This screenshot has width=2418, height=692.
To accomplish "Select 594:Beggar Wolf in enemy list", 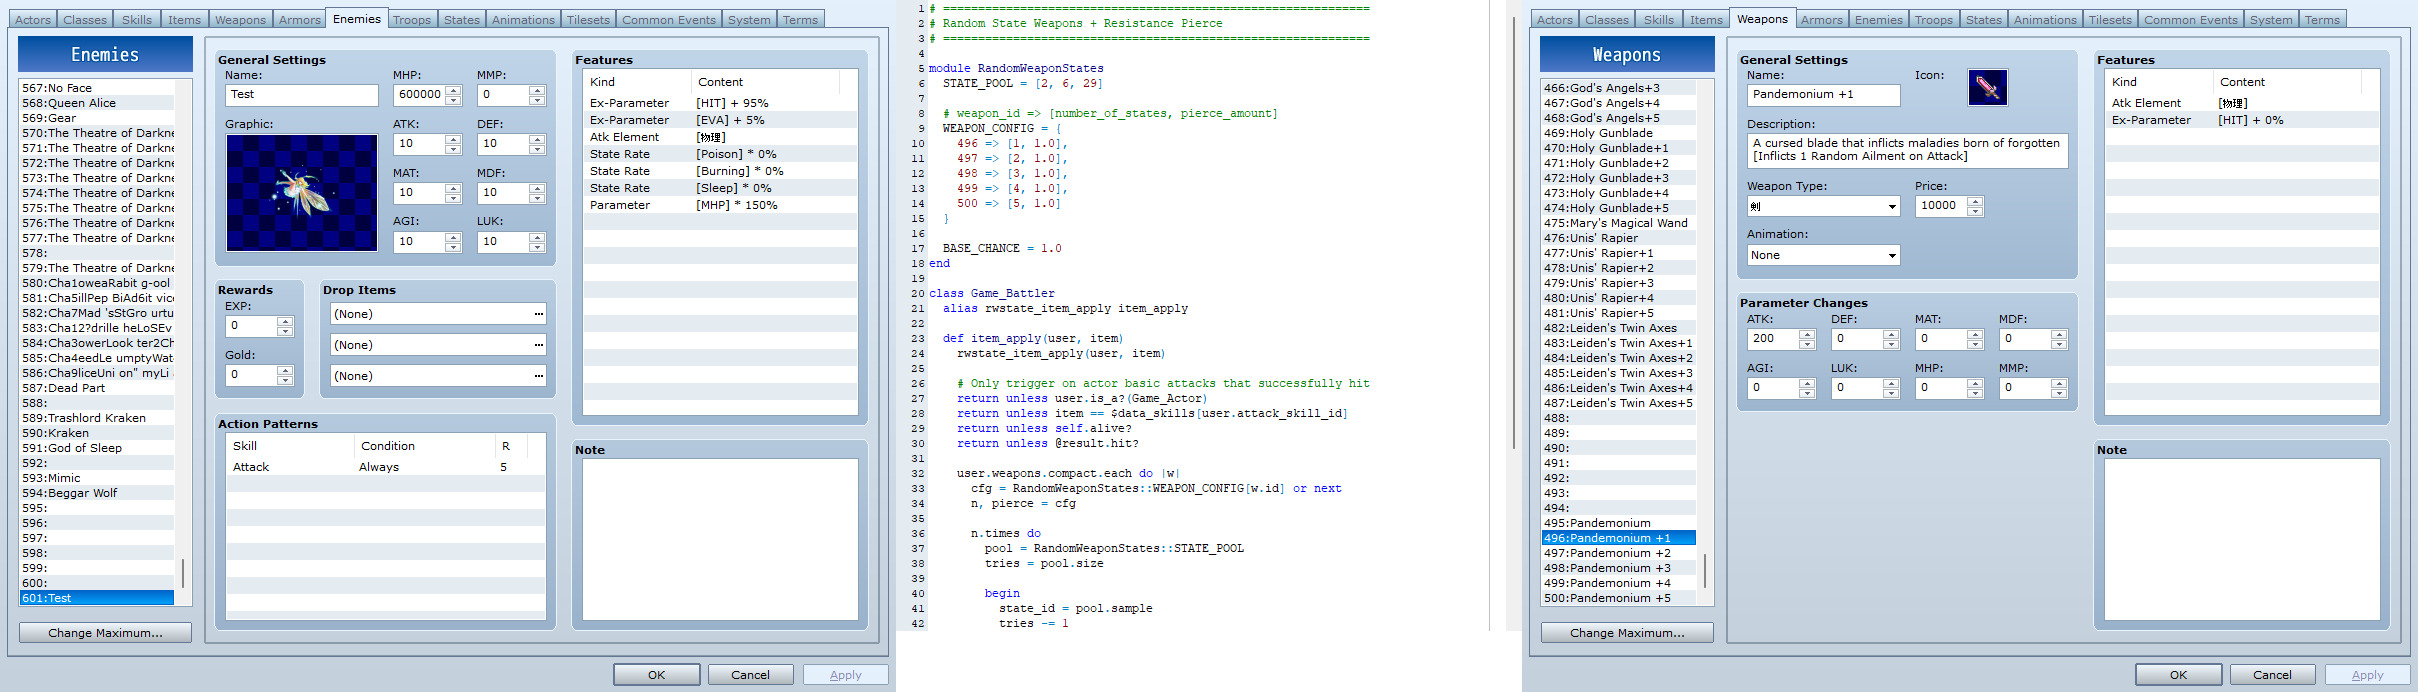I will point(97,493).
